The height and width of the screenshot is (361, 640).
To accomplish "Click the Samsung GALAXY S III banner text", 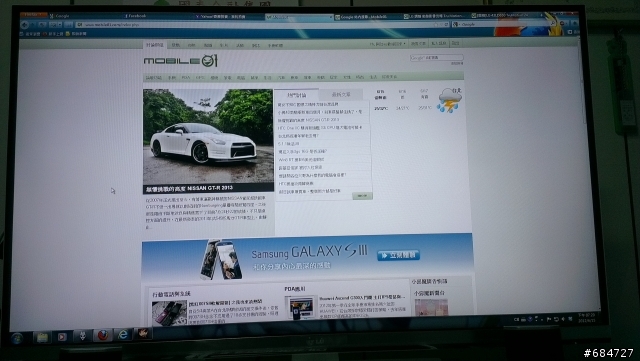I will click(309, 252).
